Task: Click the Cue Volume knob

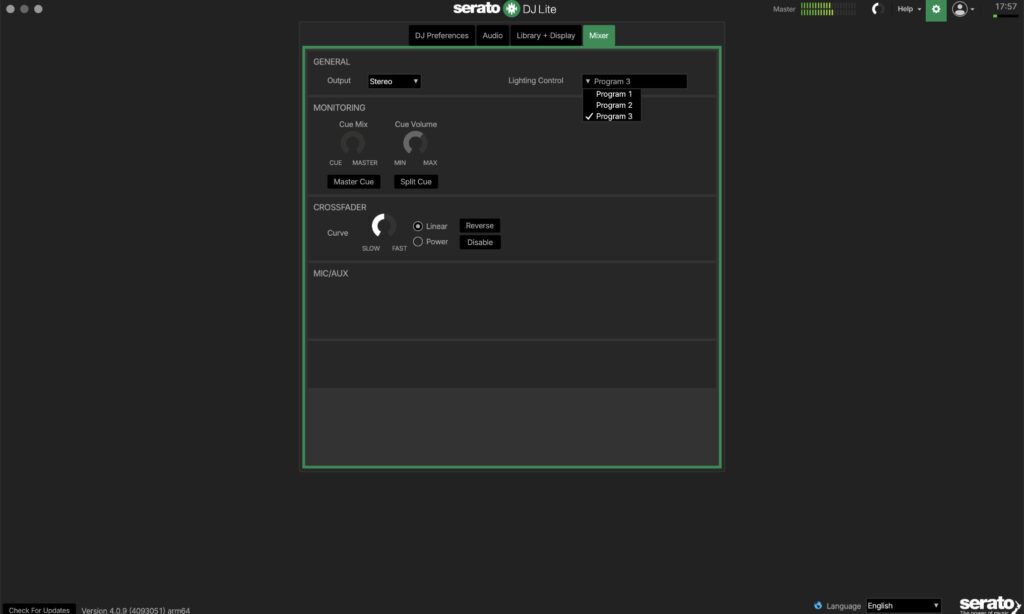Action: pos(415,142)
